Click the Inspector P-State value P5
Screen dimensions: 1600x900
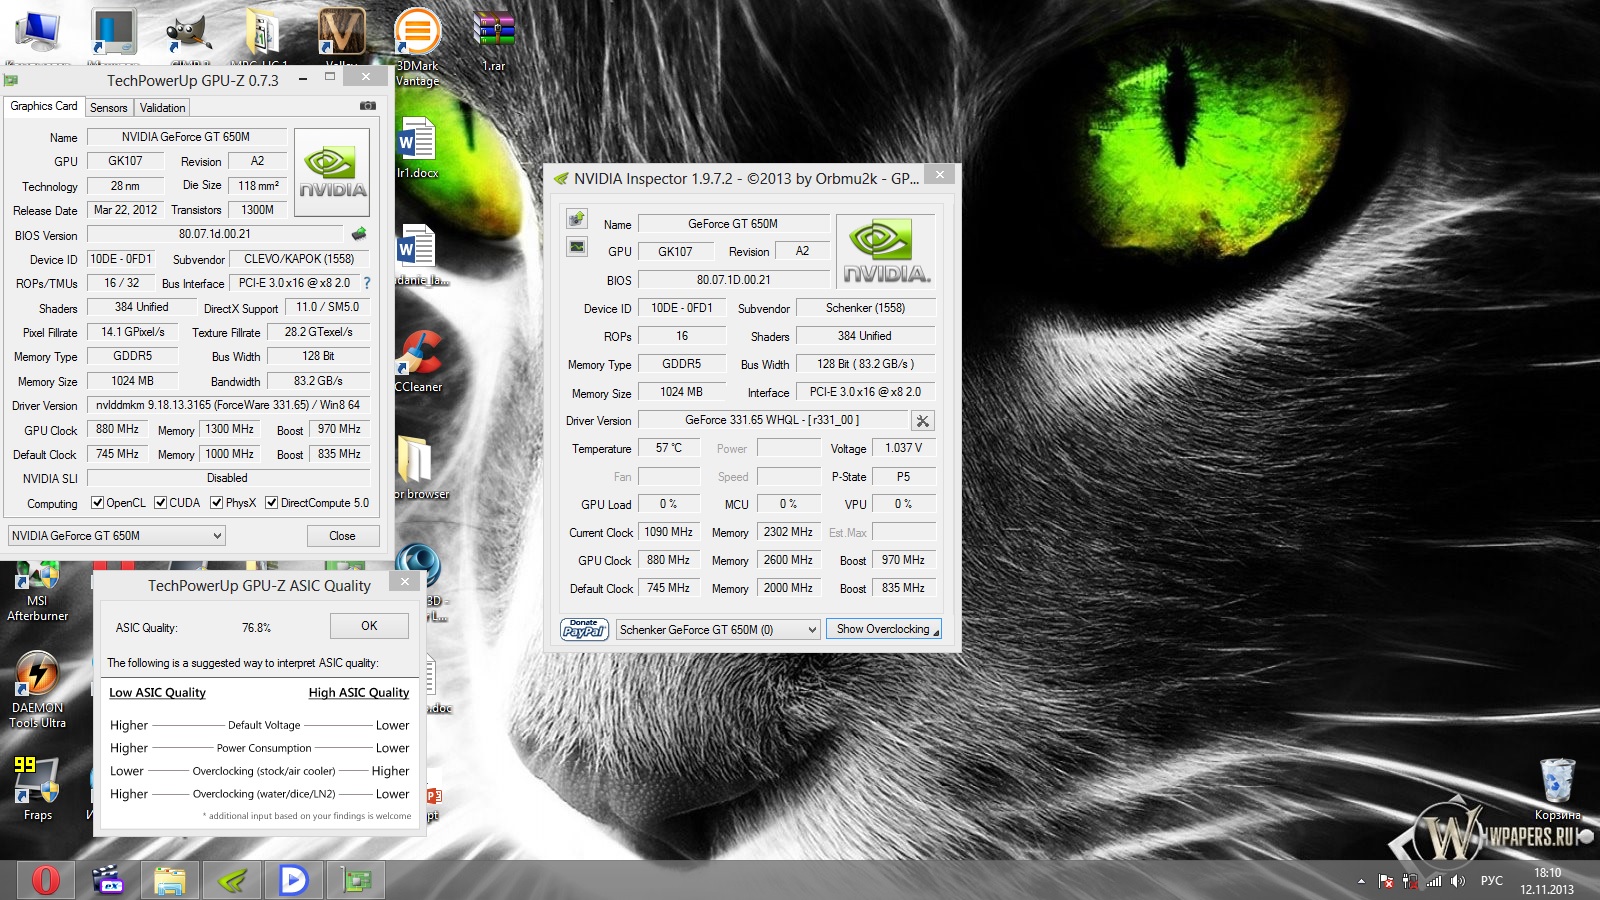(x=903, y=476)
